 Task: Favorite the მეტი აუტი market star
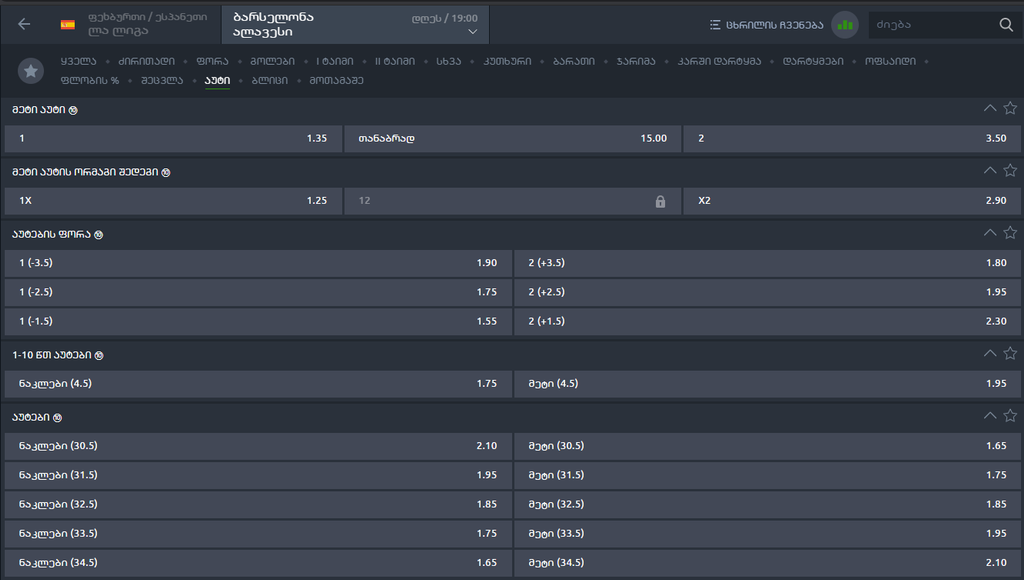point(1010,108)
